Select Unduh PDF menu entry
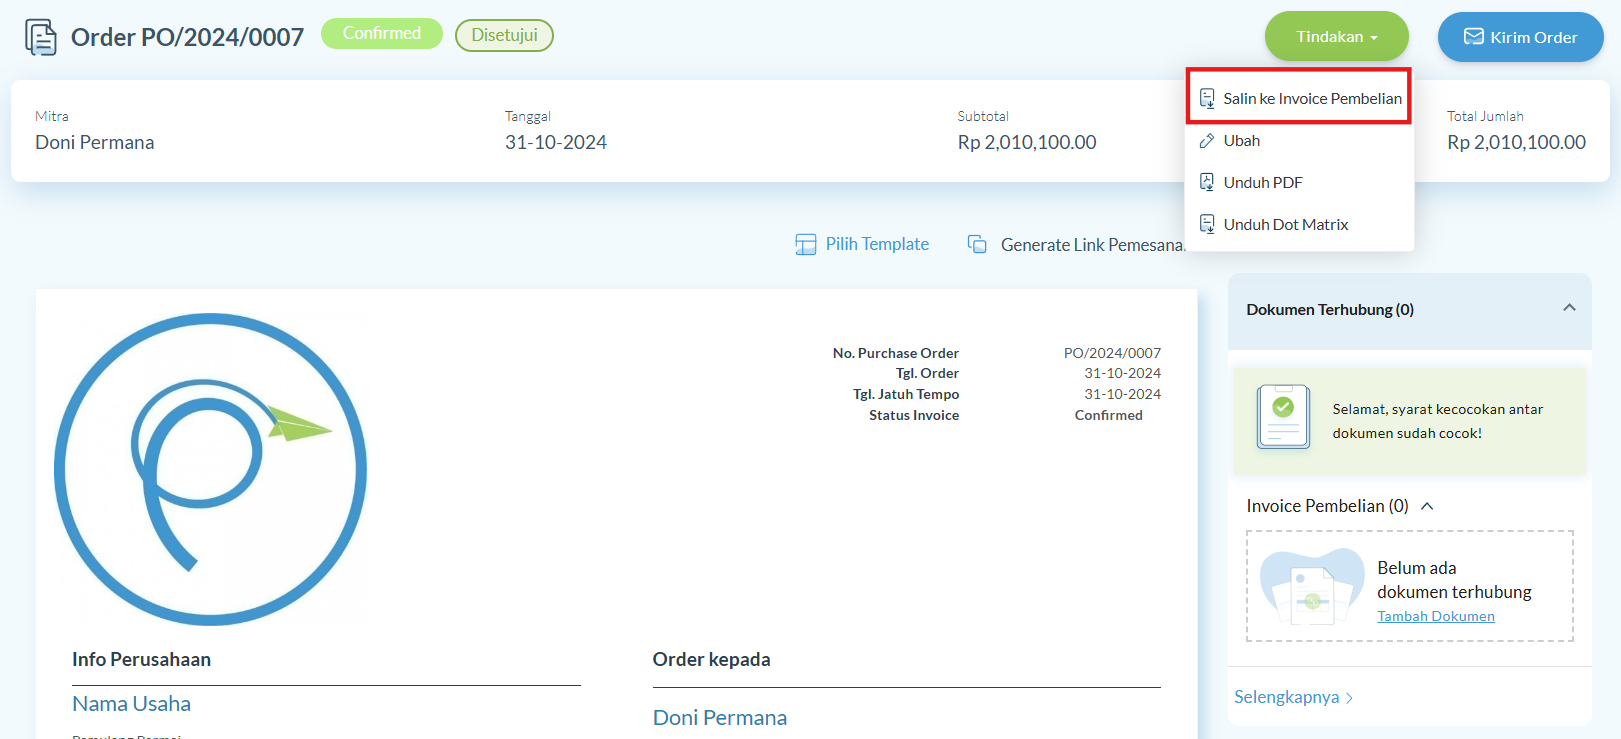The image size is (1621, 739). [x=1299, y=183]
